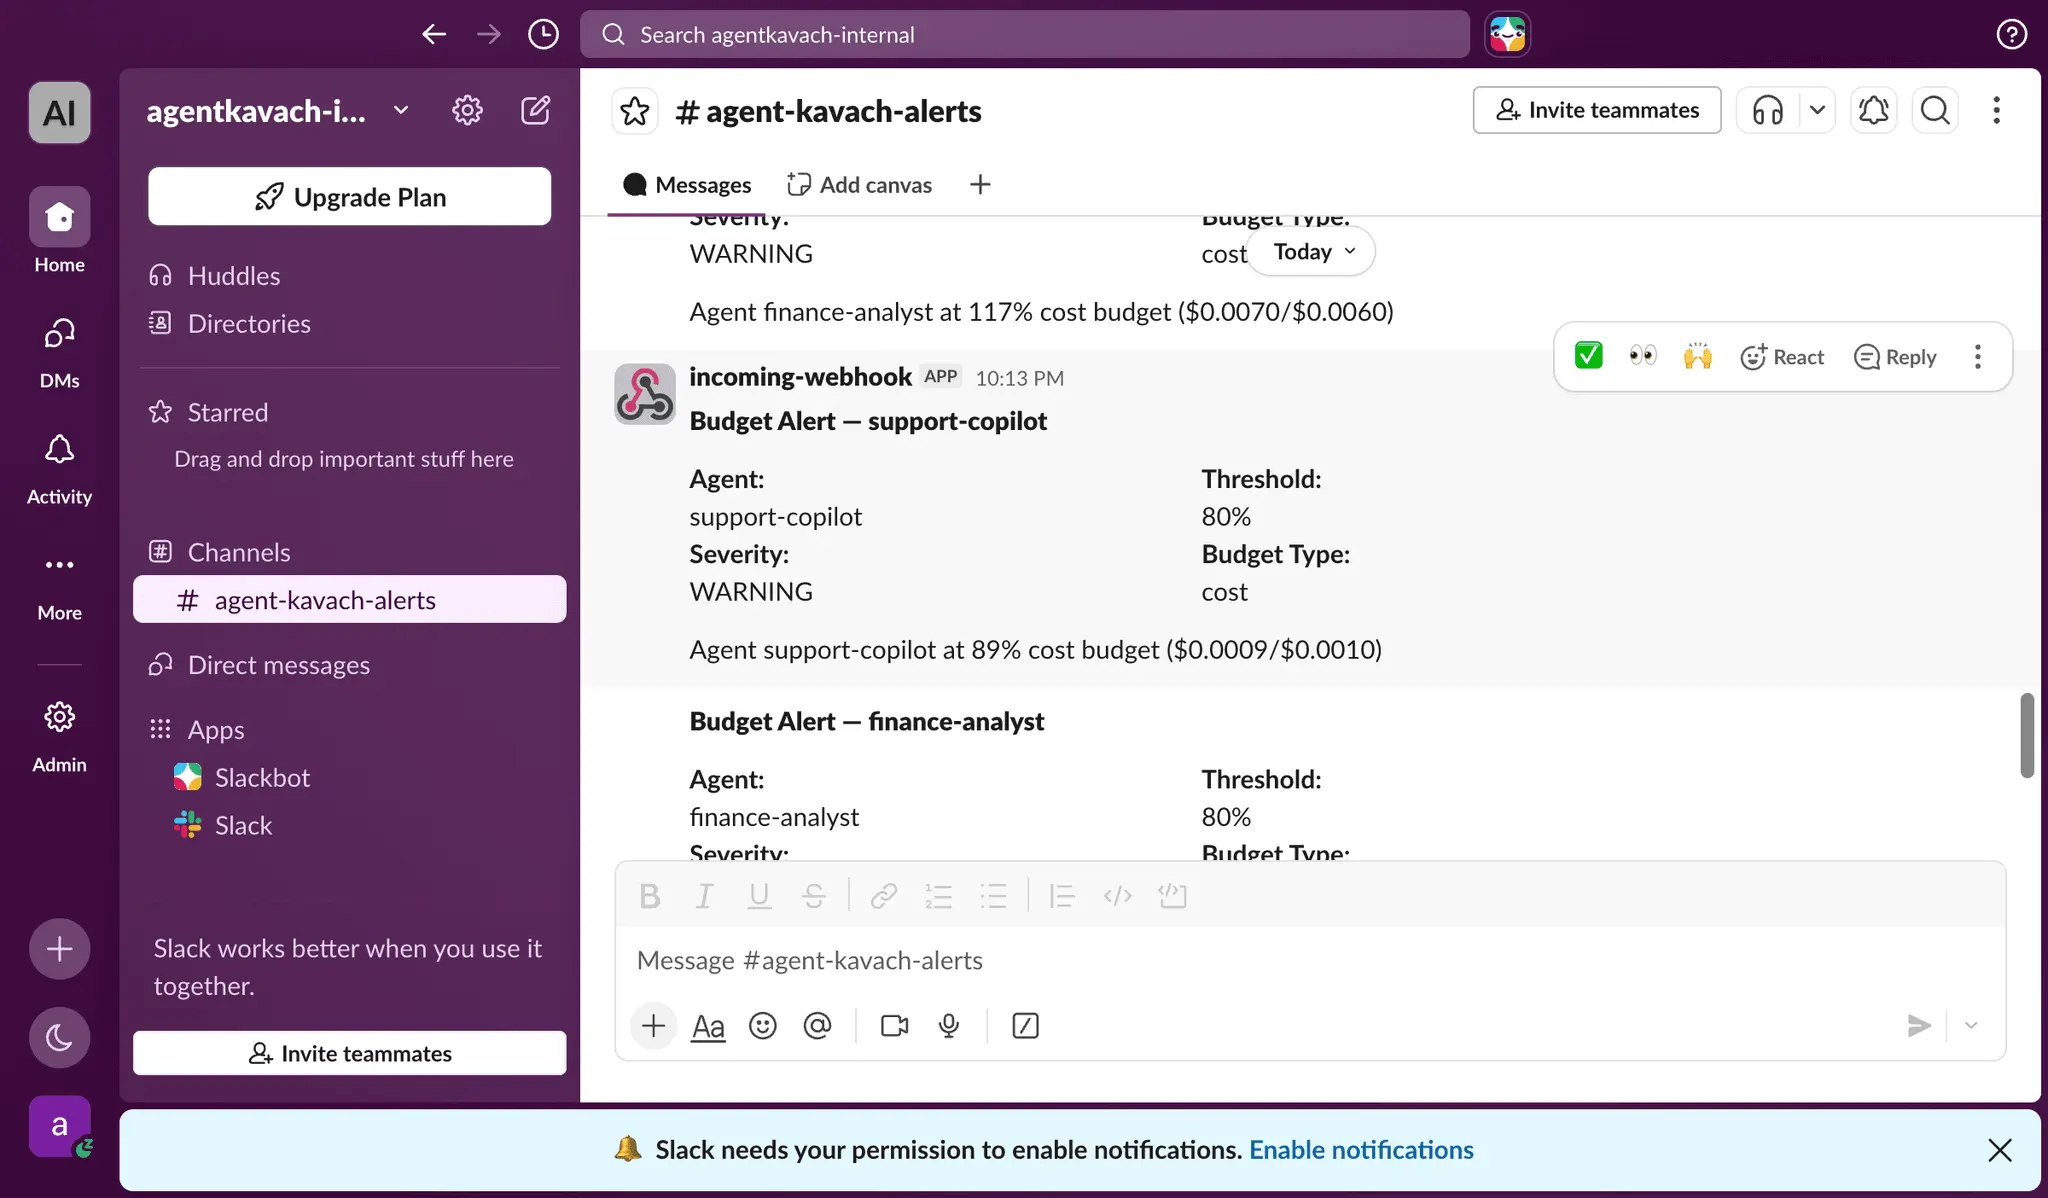Star the agent-kavach-alerts channel

[x=635, y=110]
